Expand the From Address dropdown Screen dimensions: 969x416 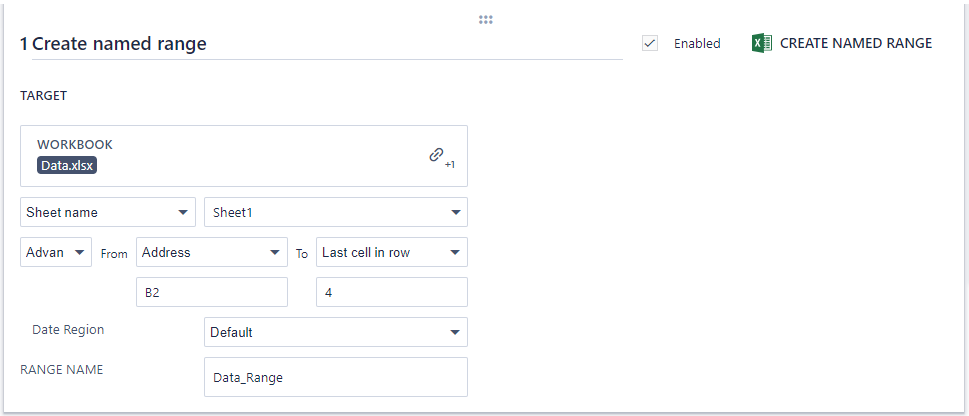(211, 252)
